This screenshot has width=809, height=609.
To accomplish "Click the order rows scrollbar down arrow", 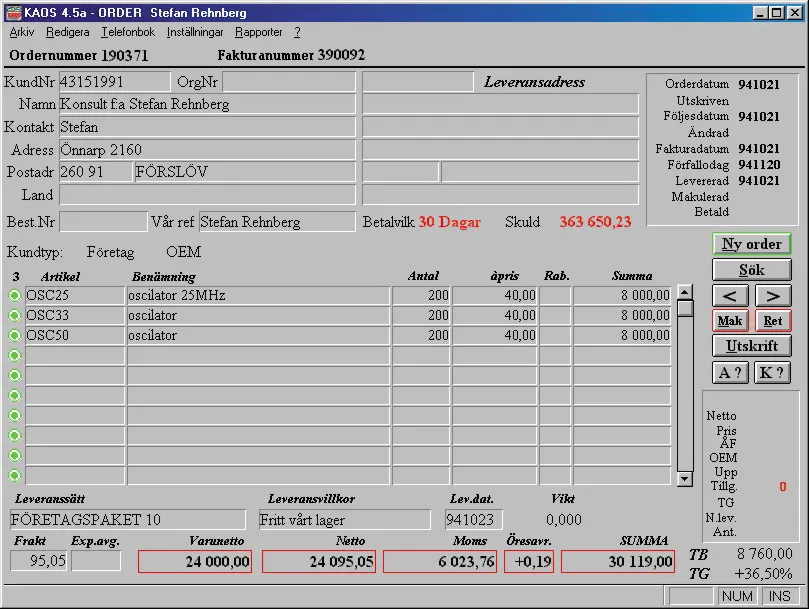I will (685, 478).
